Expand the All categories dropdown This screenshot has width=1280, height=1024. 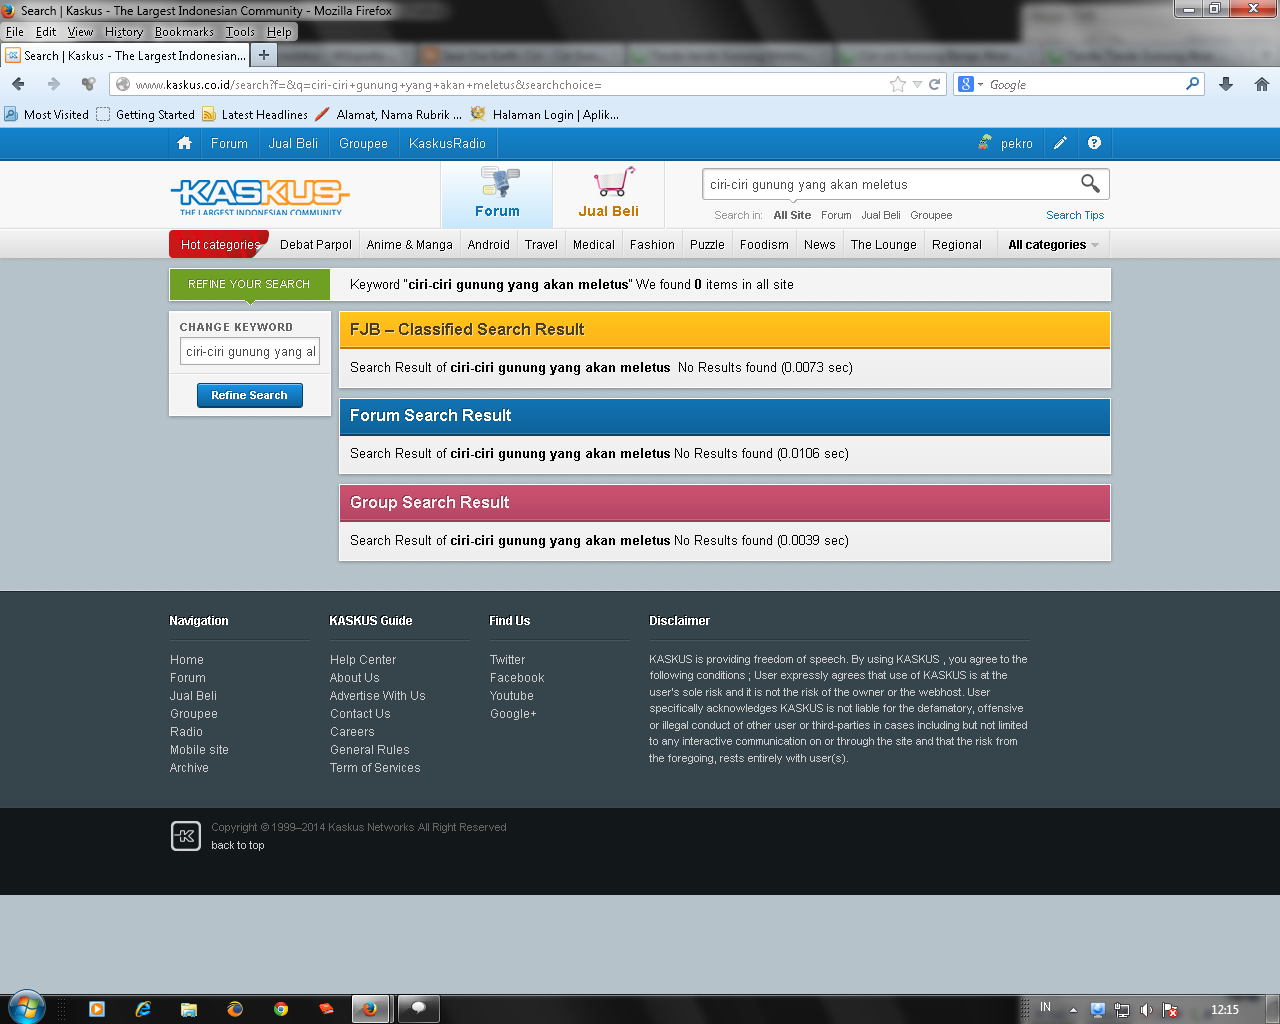coord(1053,244)
